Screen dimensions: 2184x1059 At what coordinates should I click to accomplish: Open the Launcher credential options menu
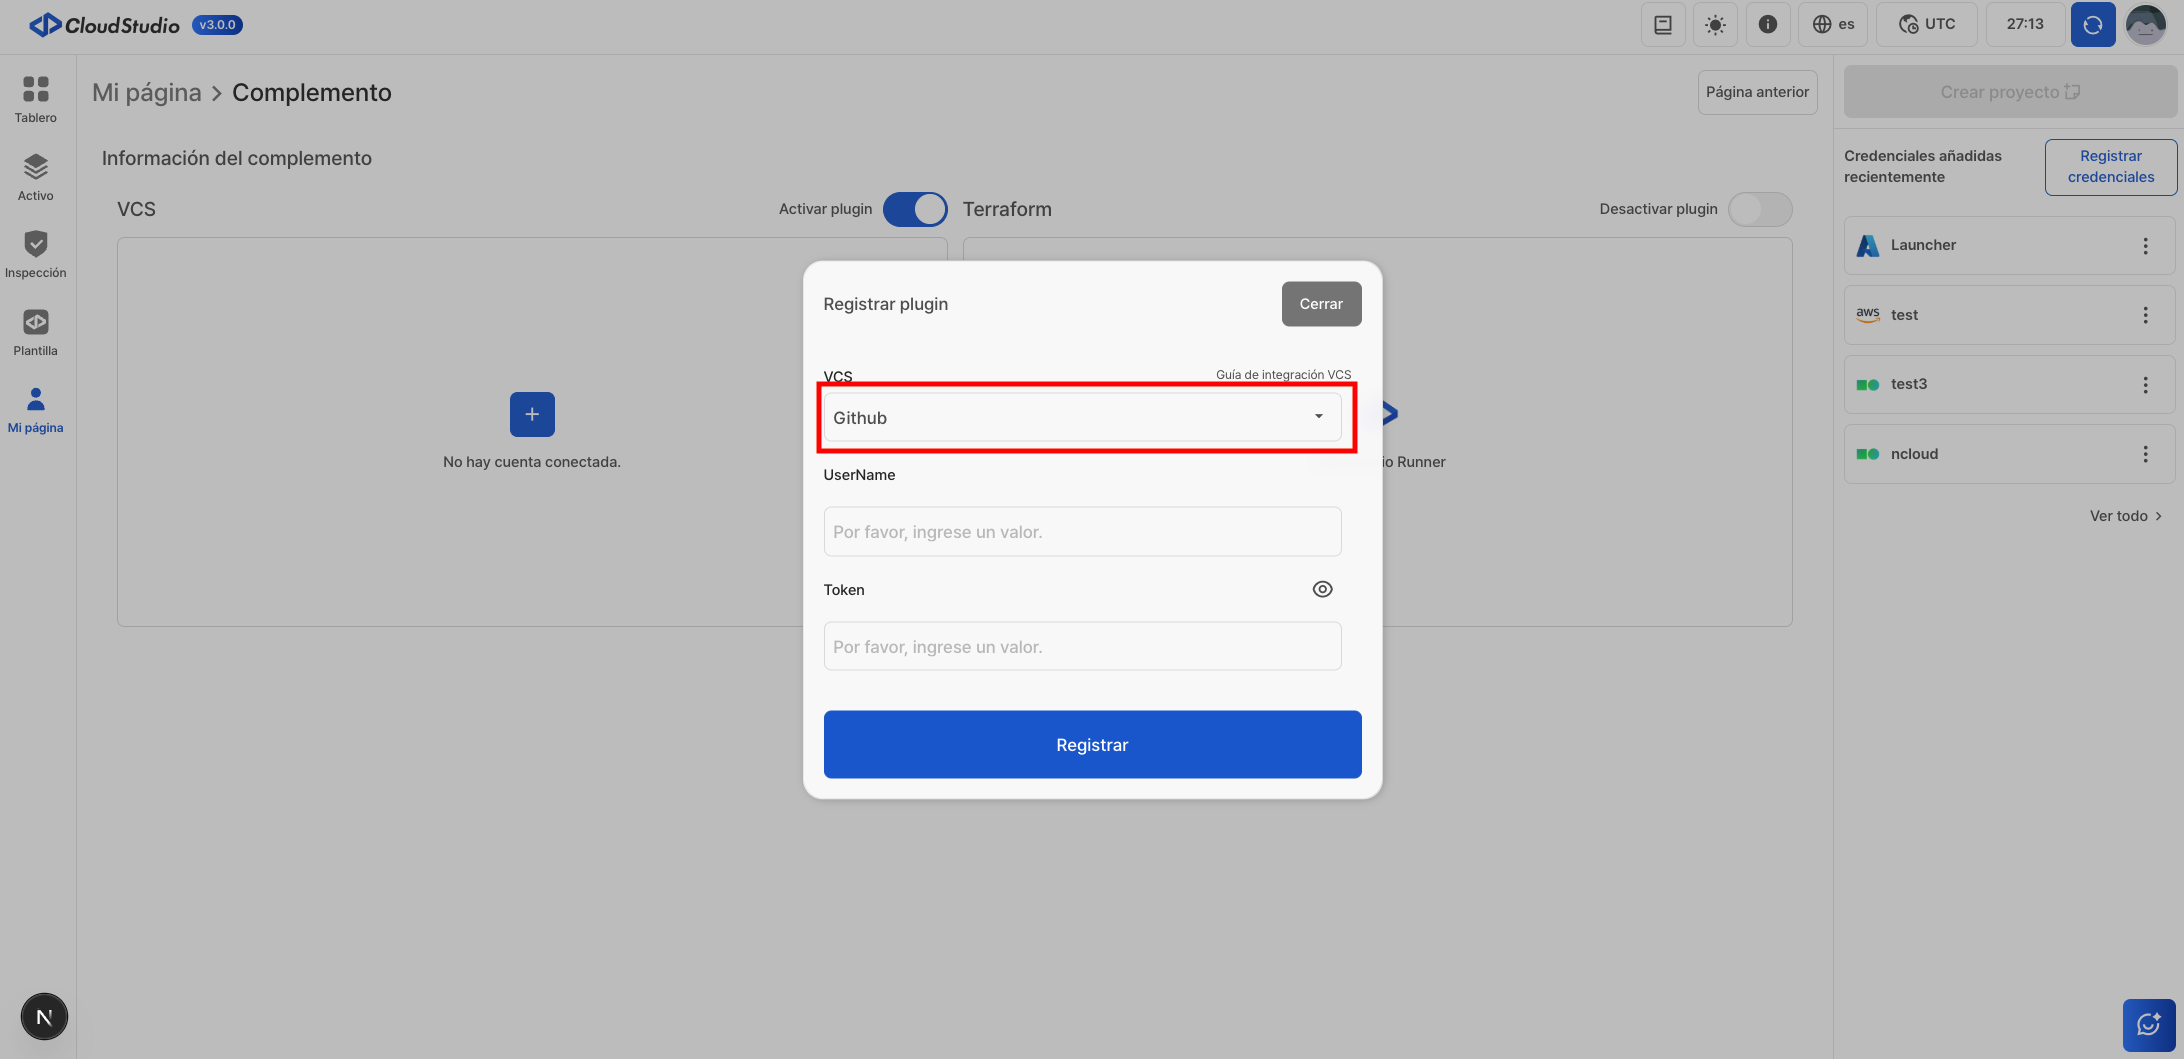(x=2145, y=246)
